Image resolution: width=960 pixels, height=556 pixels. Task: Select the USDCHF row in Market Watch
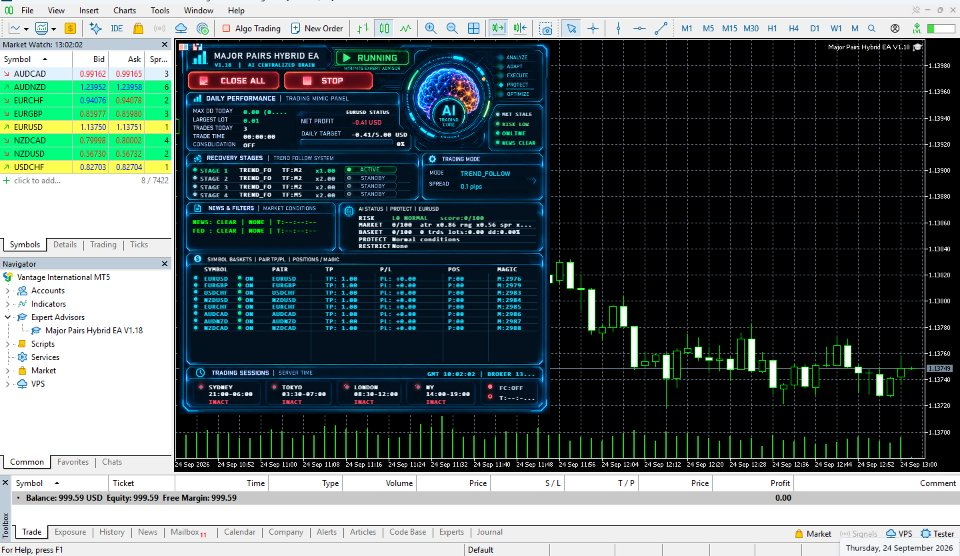pos(86,167)
